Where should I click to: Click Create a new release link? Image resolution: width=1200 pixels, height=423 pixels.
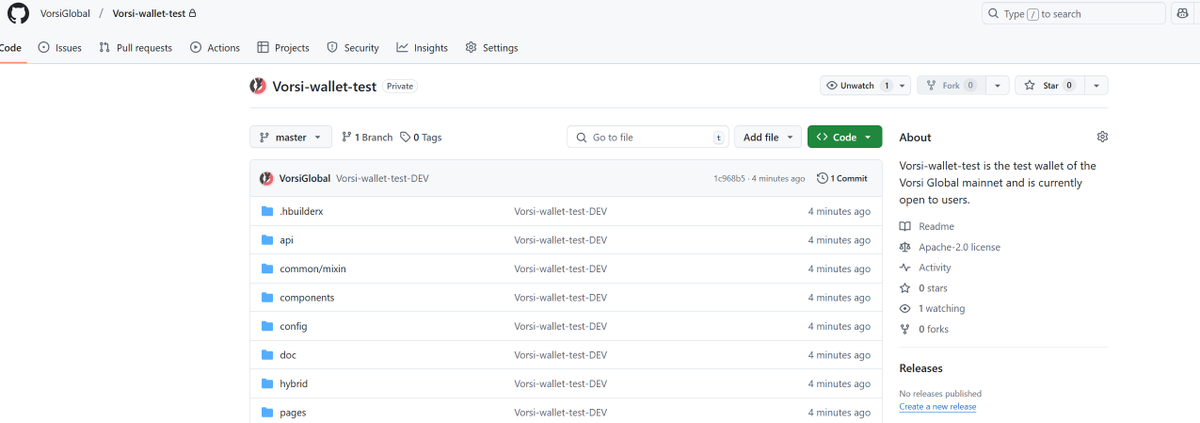click(x=938, y=407)
